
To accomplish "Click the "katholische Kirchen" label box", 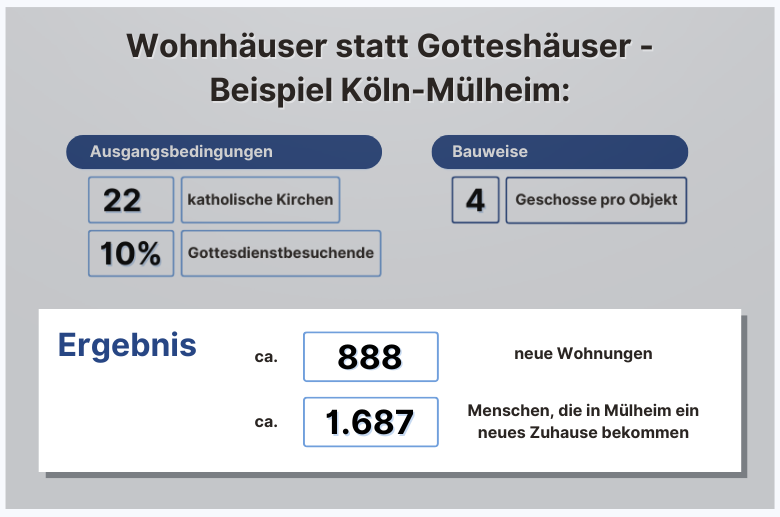I will pyautogui.click(x=260, y=200).
